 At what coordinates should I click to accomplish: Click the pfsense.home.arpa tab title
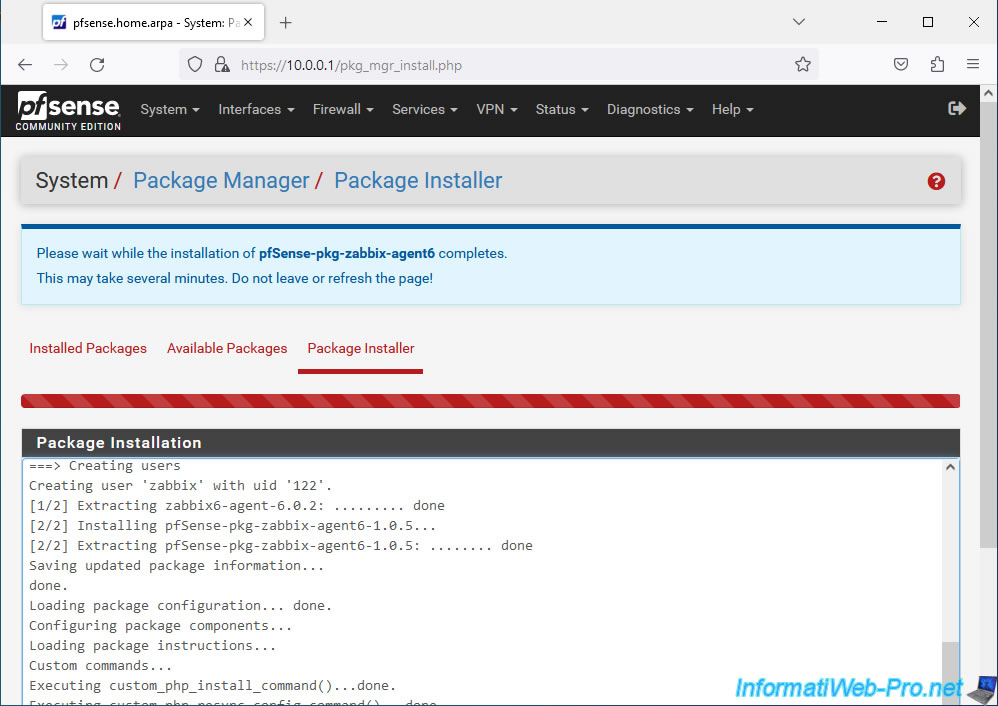coord(156,23)
